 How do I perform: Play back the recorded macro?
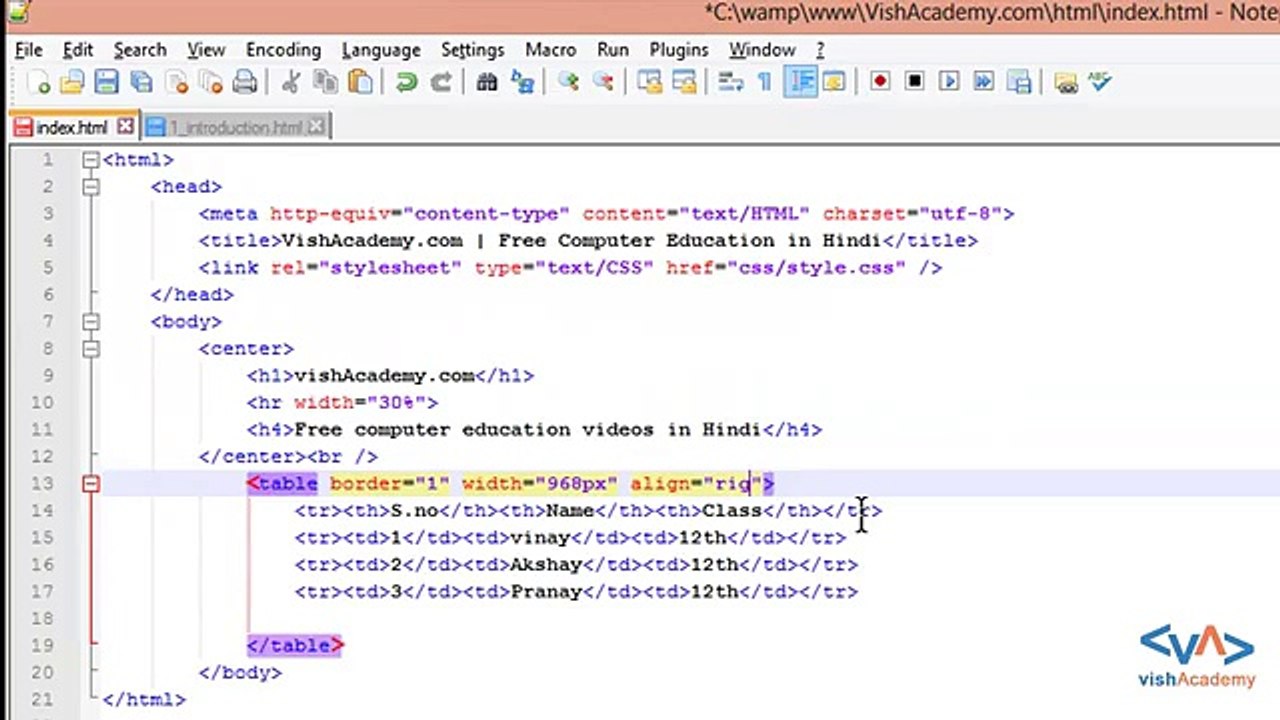coord(949,82)
